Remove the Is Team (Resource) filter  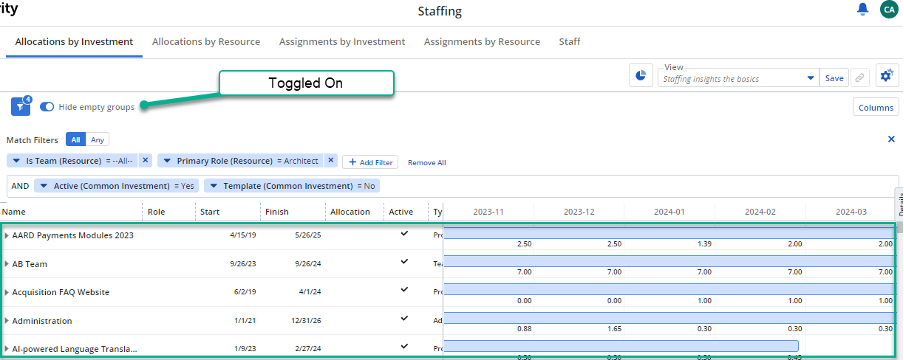tap(145, 161)
